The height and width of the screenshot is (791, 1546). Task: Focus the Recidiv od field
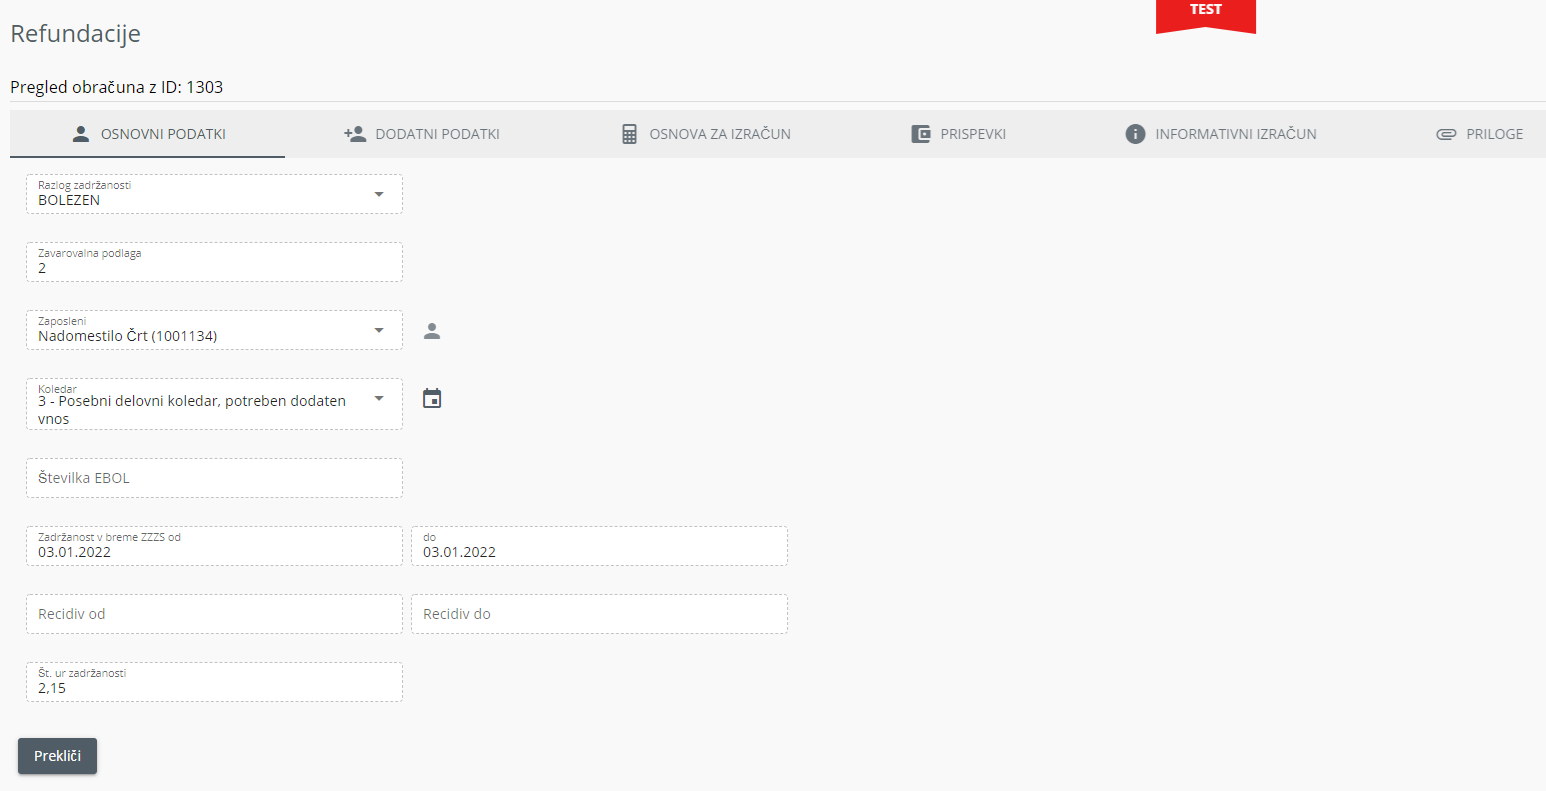(214, 614)
